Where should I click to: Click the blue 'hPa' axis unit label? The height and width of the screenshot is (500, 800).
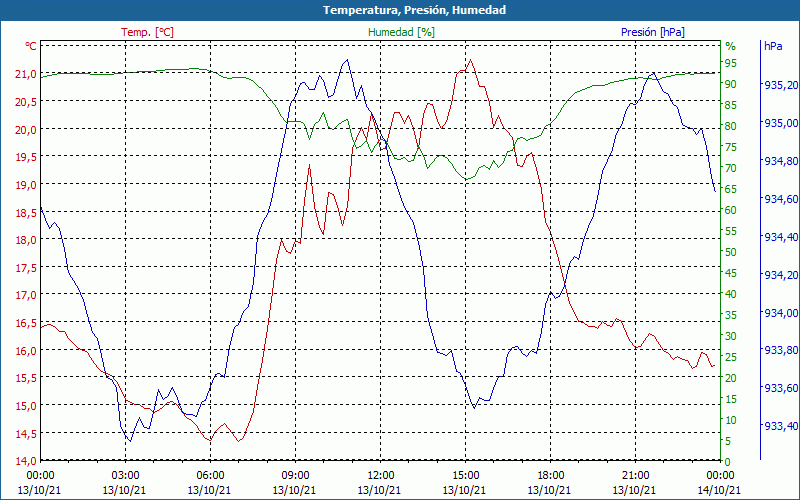click(x=773, y=46)
